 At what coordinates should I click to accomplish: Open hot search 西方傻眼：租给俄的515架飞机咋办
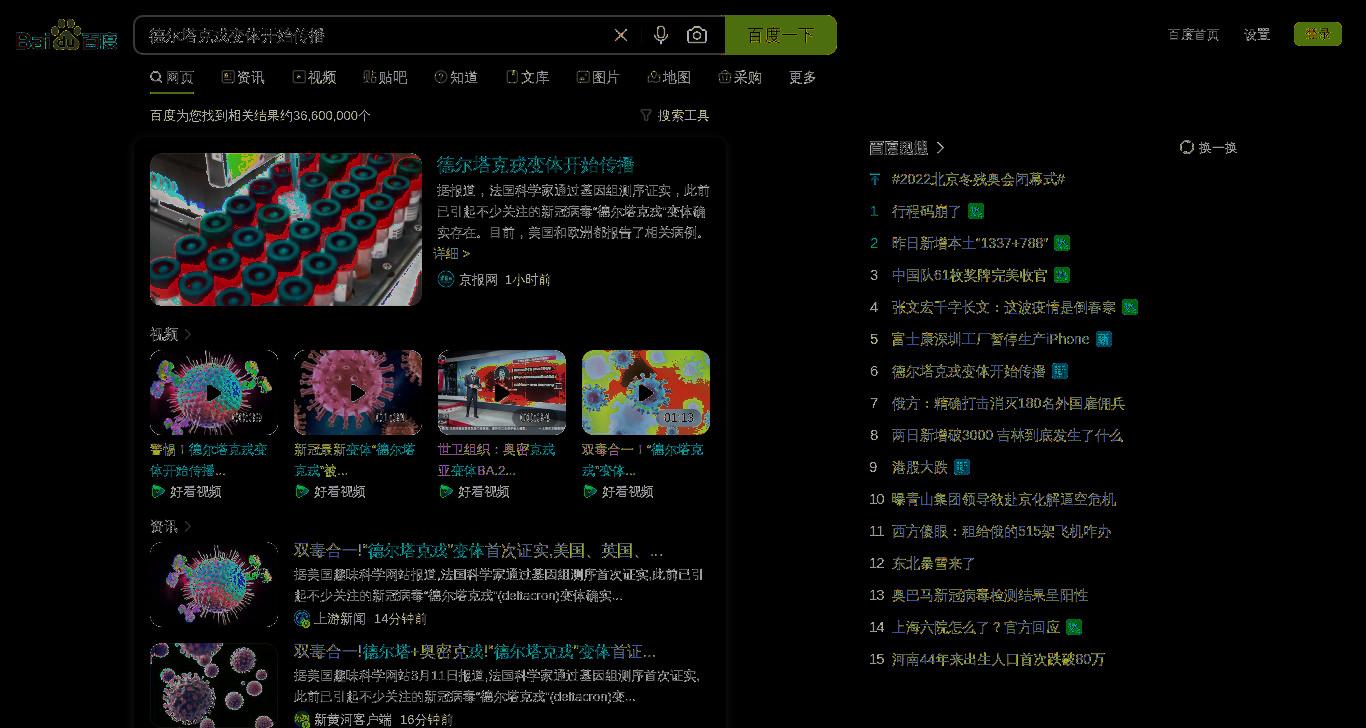pos(1001,531)
